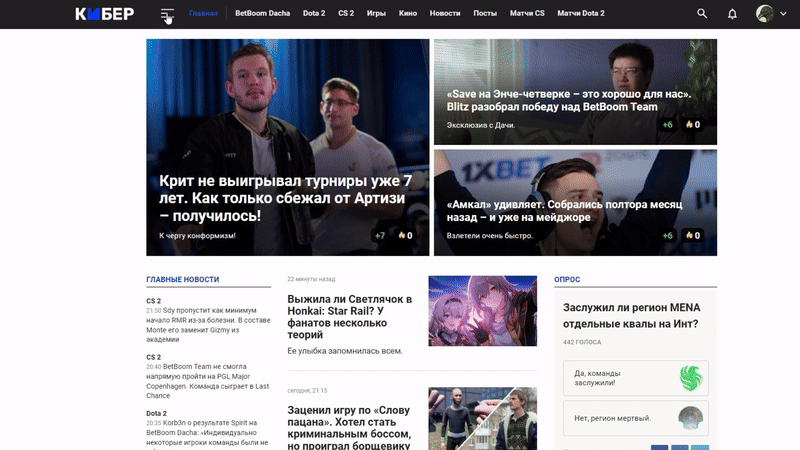The height and width of the screenshot is (450, 800).
Task: Open the Игры menu item
Action: point(376,13)
